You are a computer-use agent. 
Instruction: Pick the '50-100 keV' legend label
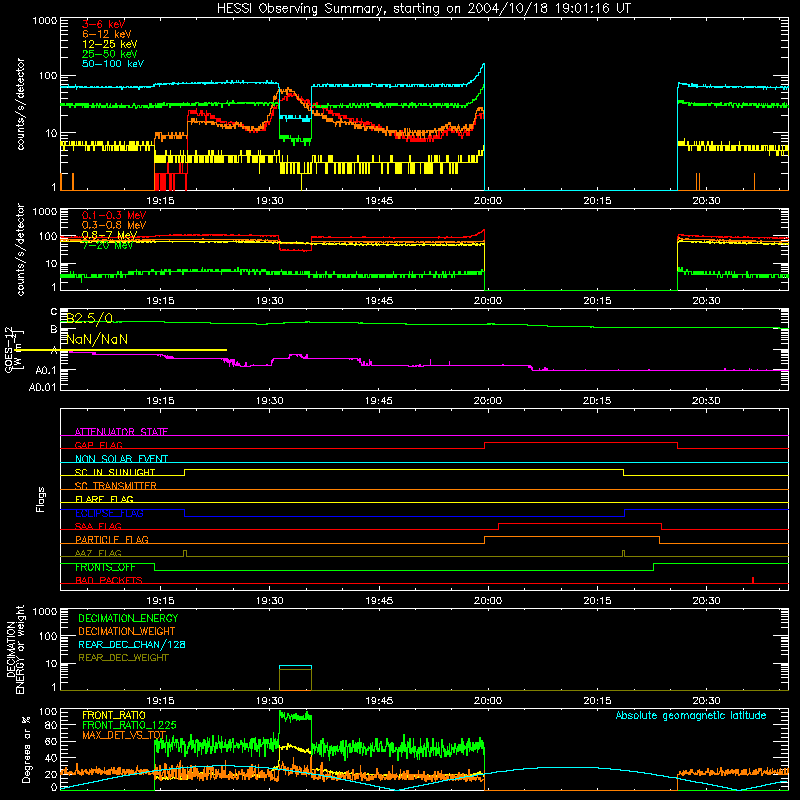click(113, 64)
